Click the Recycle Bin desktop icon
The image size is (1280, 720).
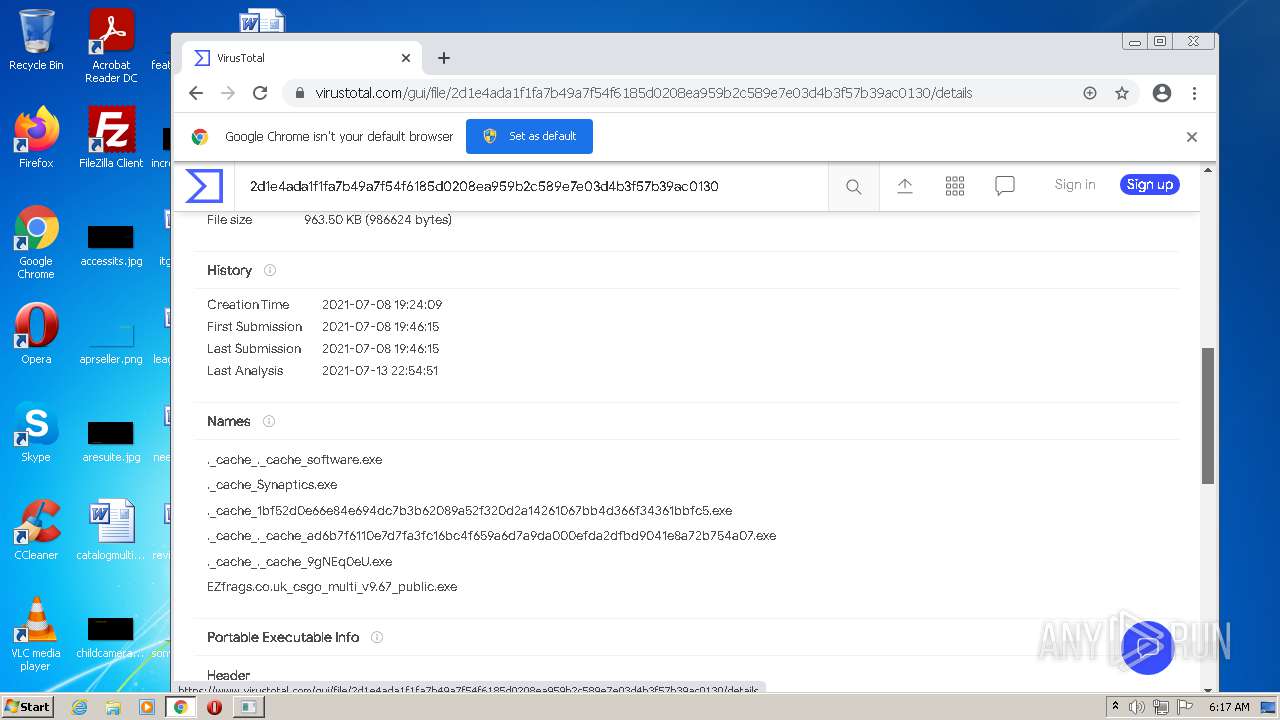click(x=36, y=41)
